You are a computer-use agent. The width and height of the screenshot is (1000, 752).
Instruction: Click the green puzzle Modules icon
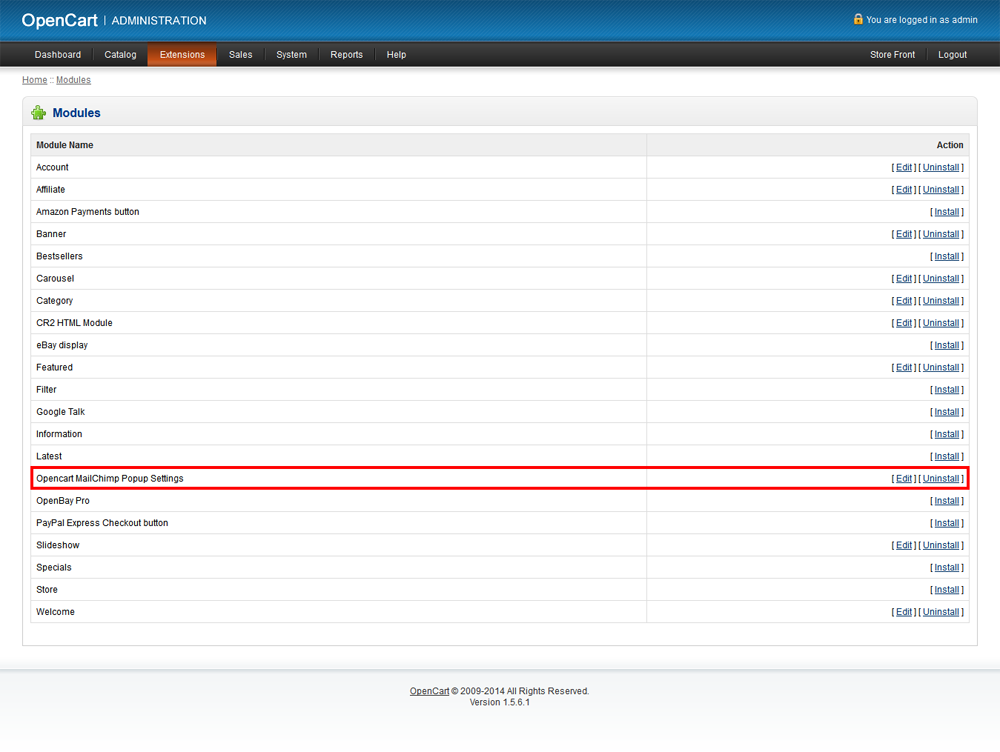[x=38, y=113]
